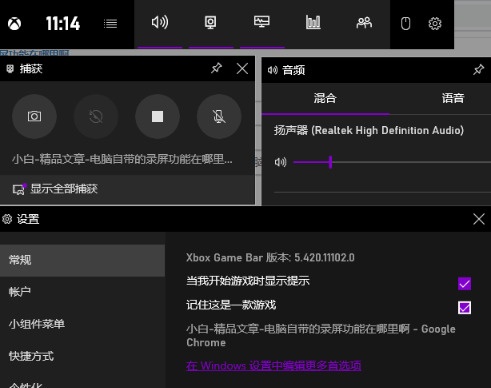
Task: Open settings via the gear icon
Action: click(x=435, y=24)
